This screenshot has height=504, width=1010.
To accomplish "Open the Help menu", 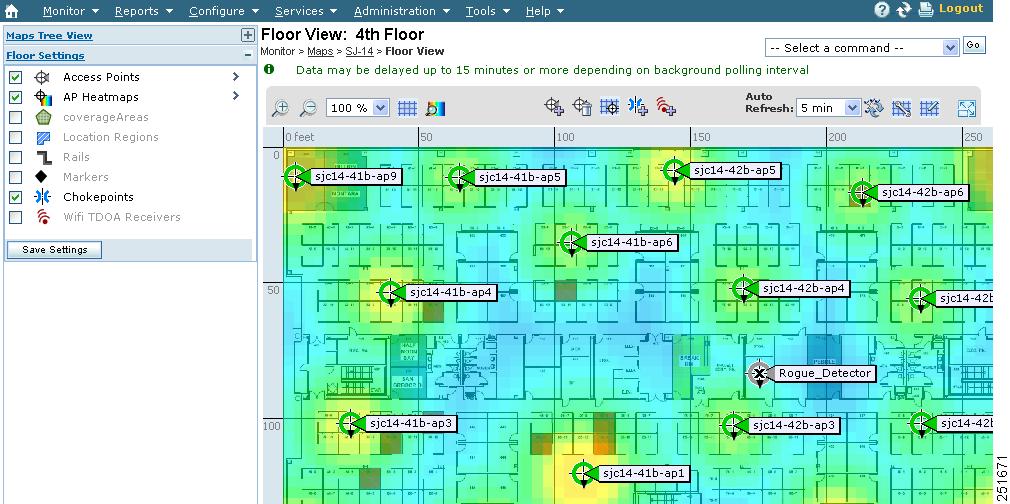I will (544, 11).
